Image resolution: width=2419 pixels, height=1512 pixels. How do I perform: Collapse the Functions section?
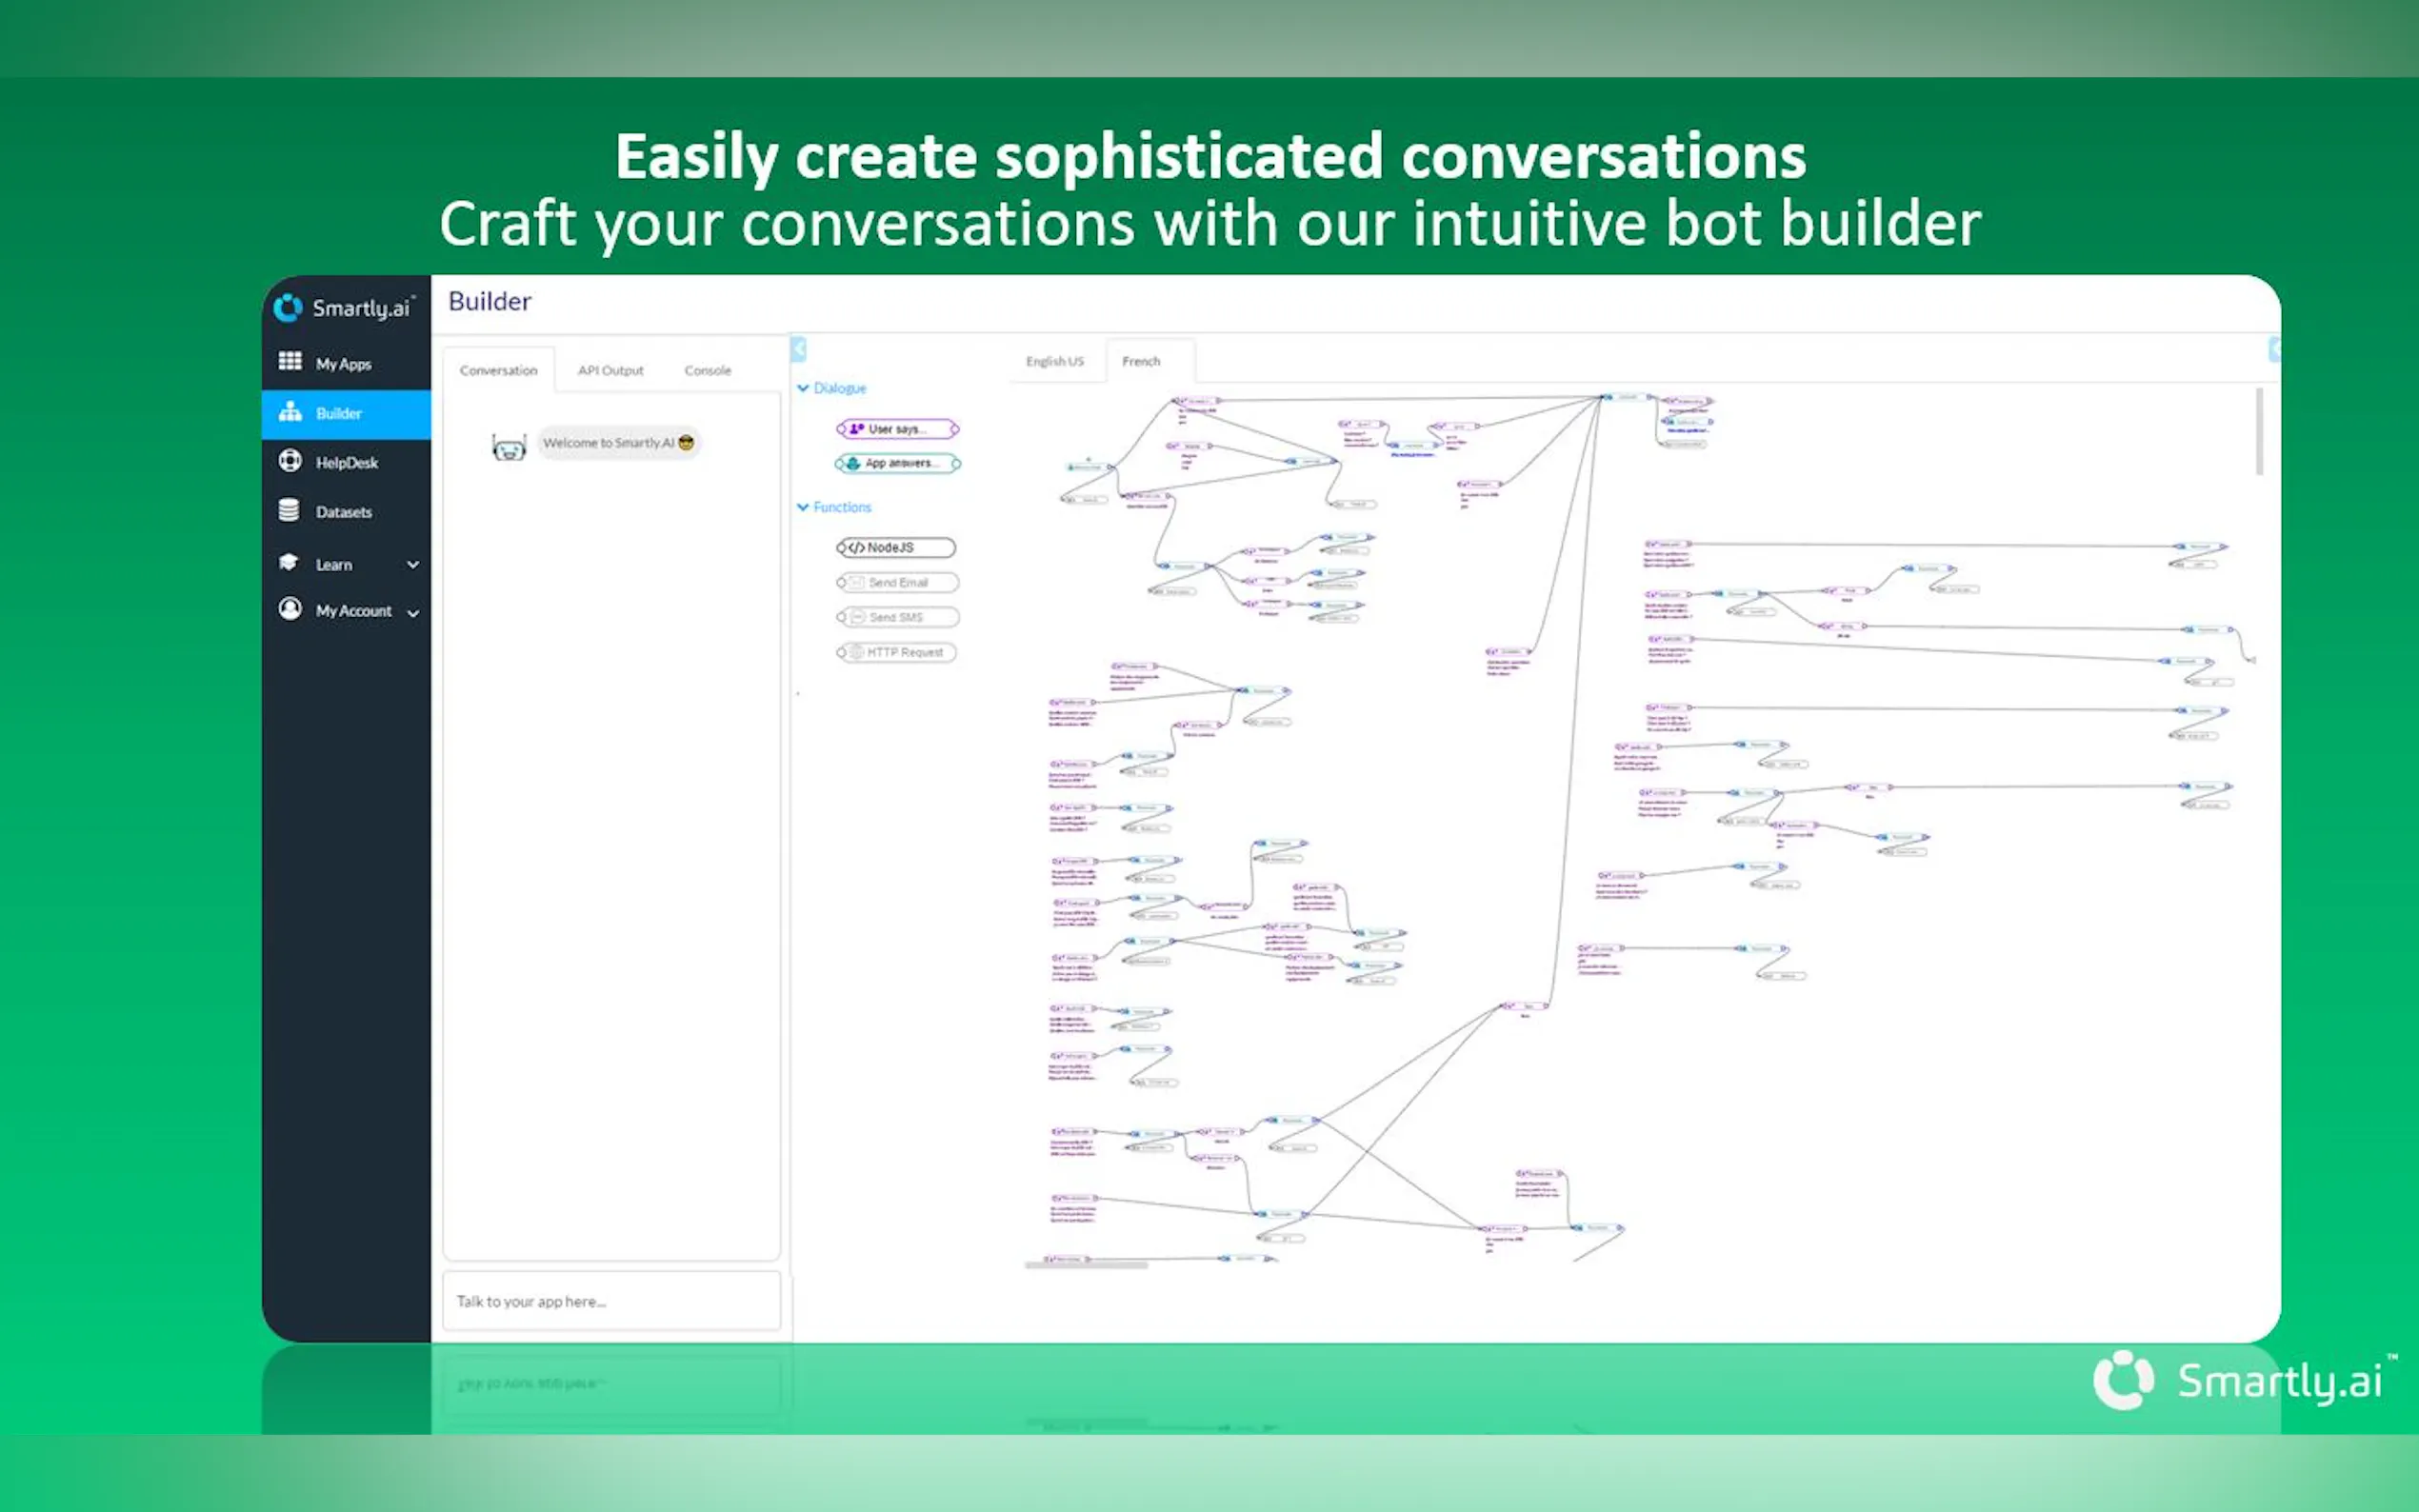pyautogui.click(x=803, y=507)
